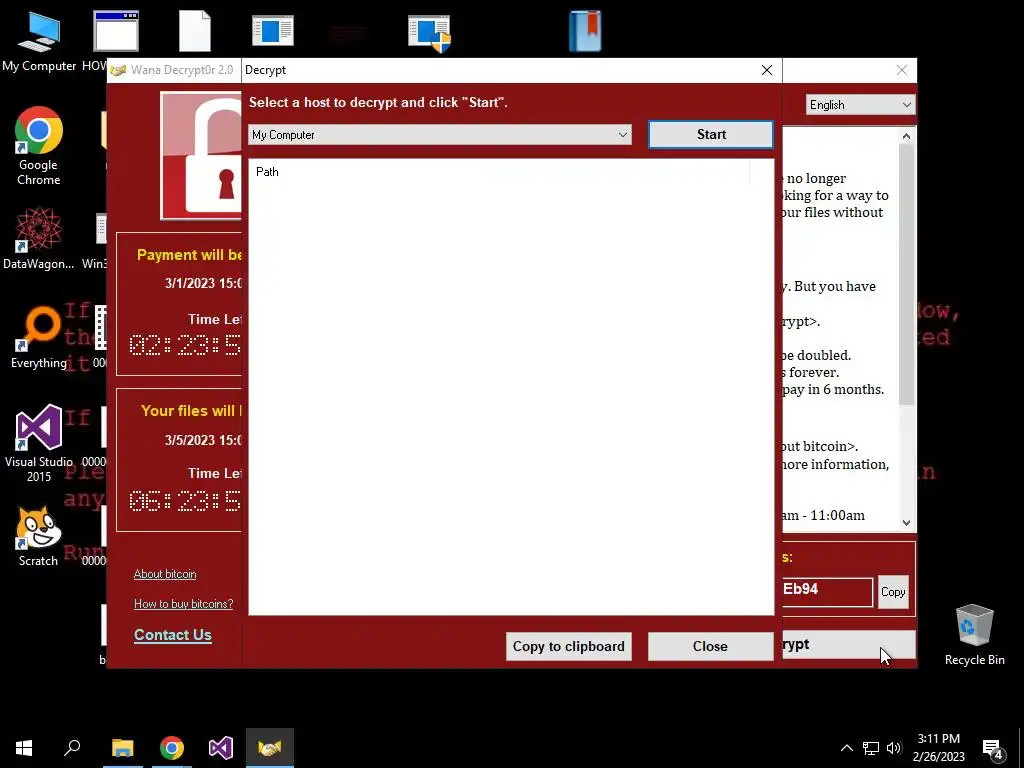This screenshot has height=768, width=1024.
Task: Click the ransom text scrollbar thumb
Action: tap(906, 274)
